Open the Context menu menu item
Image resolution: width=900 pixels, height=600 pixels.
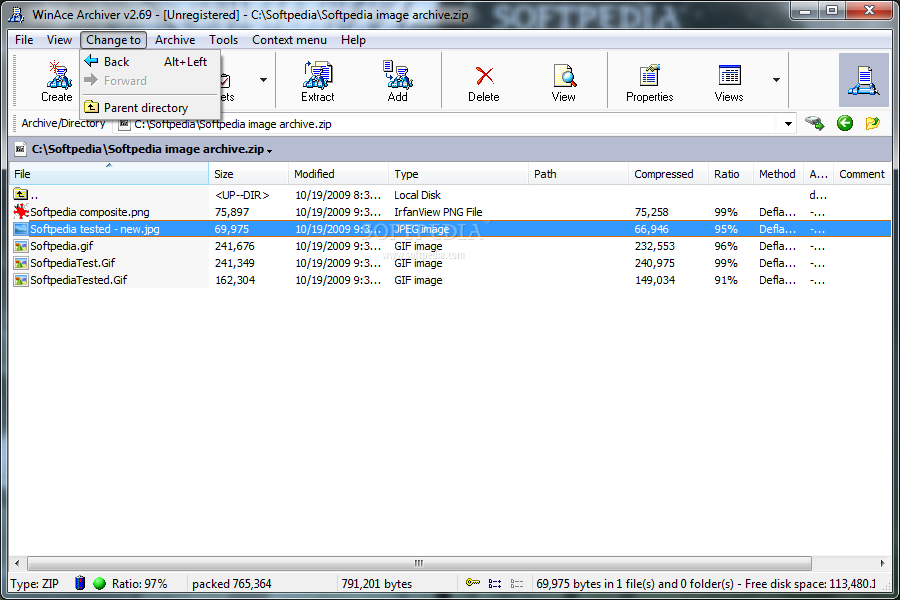point(289,40)
